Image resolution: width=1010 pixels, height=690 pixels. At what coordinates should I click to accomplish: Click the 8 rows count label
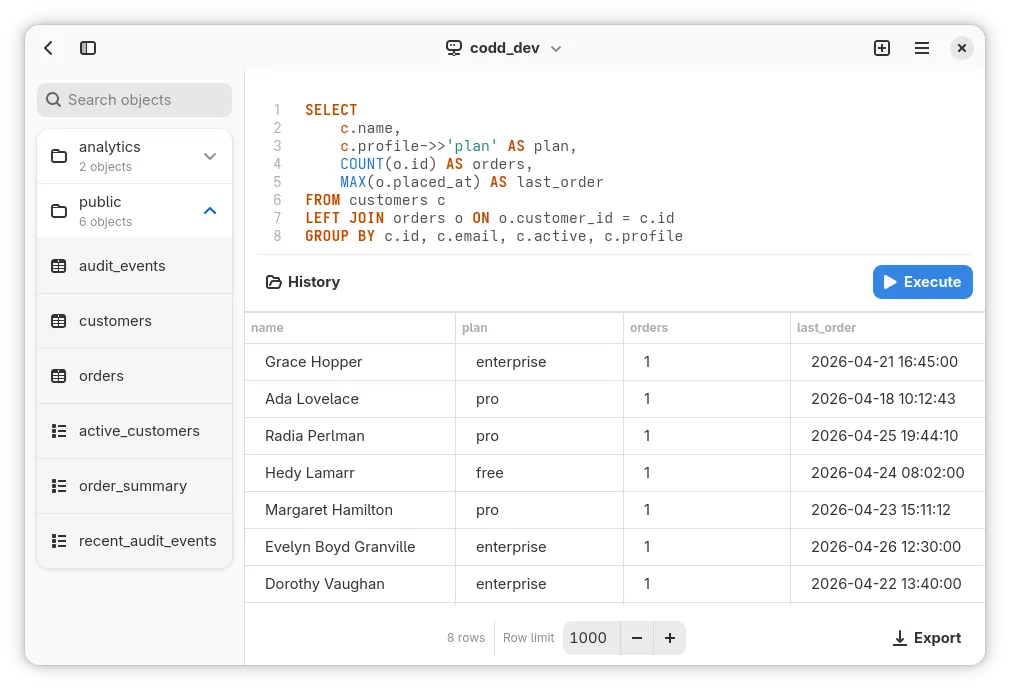click(466, 638)
